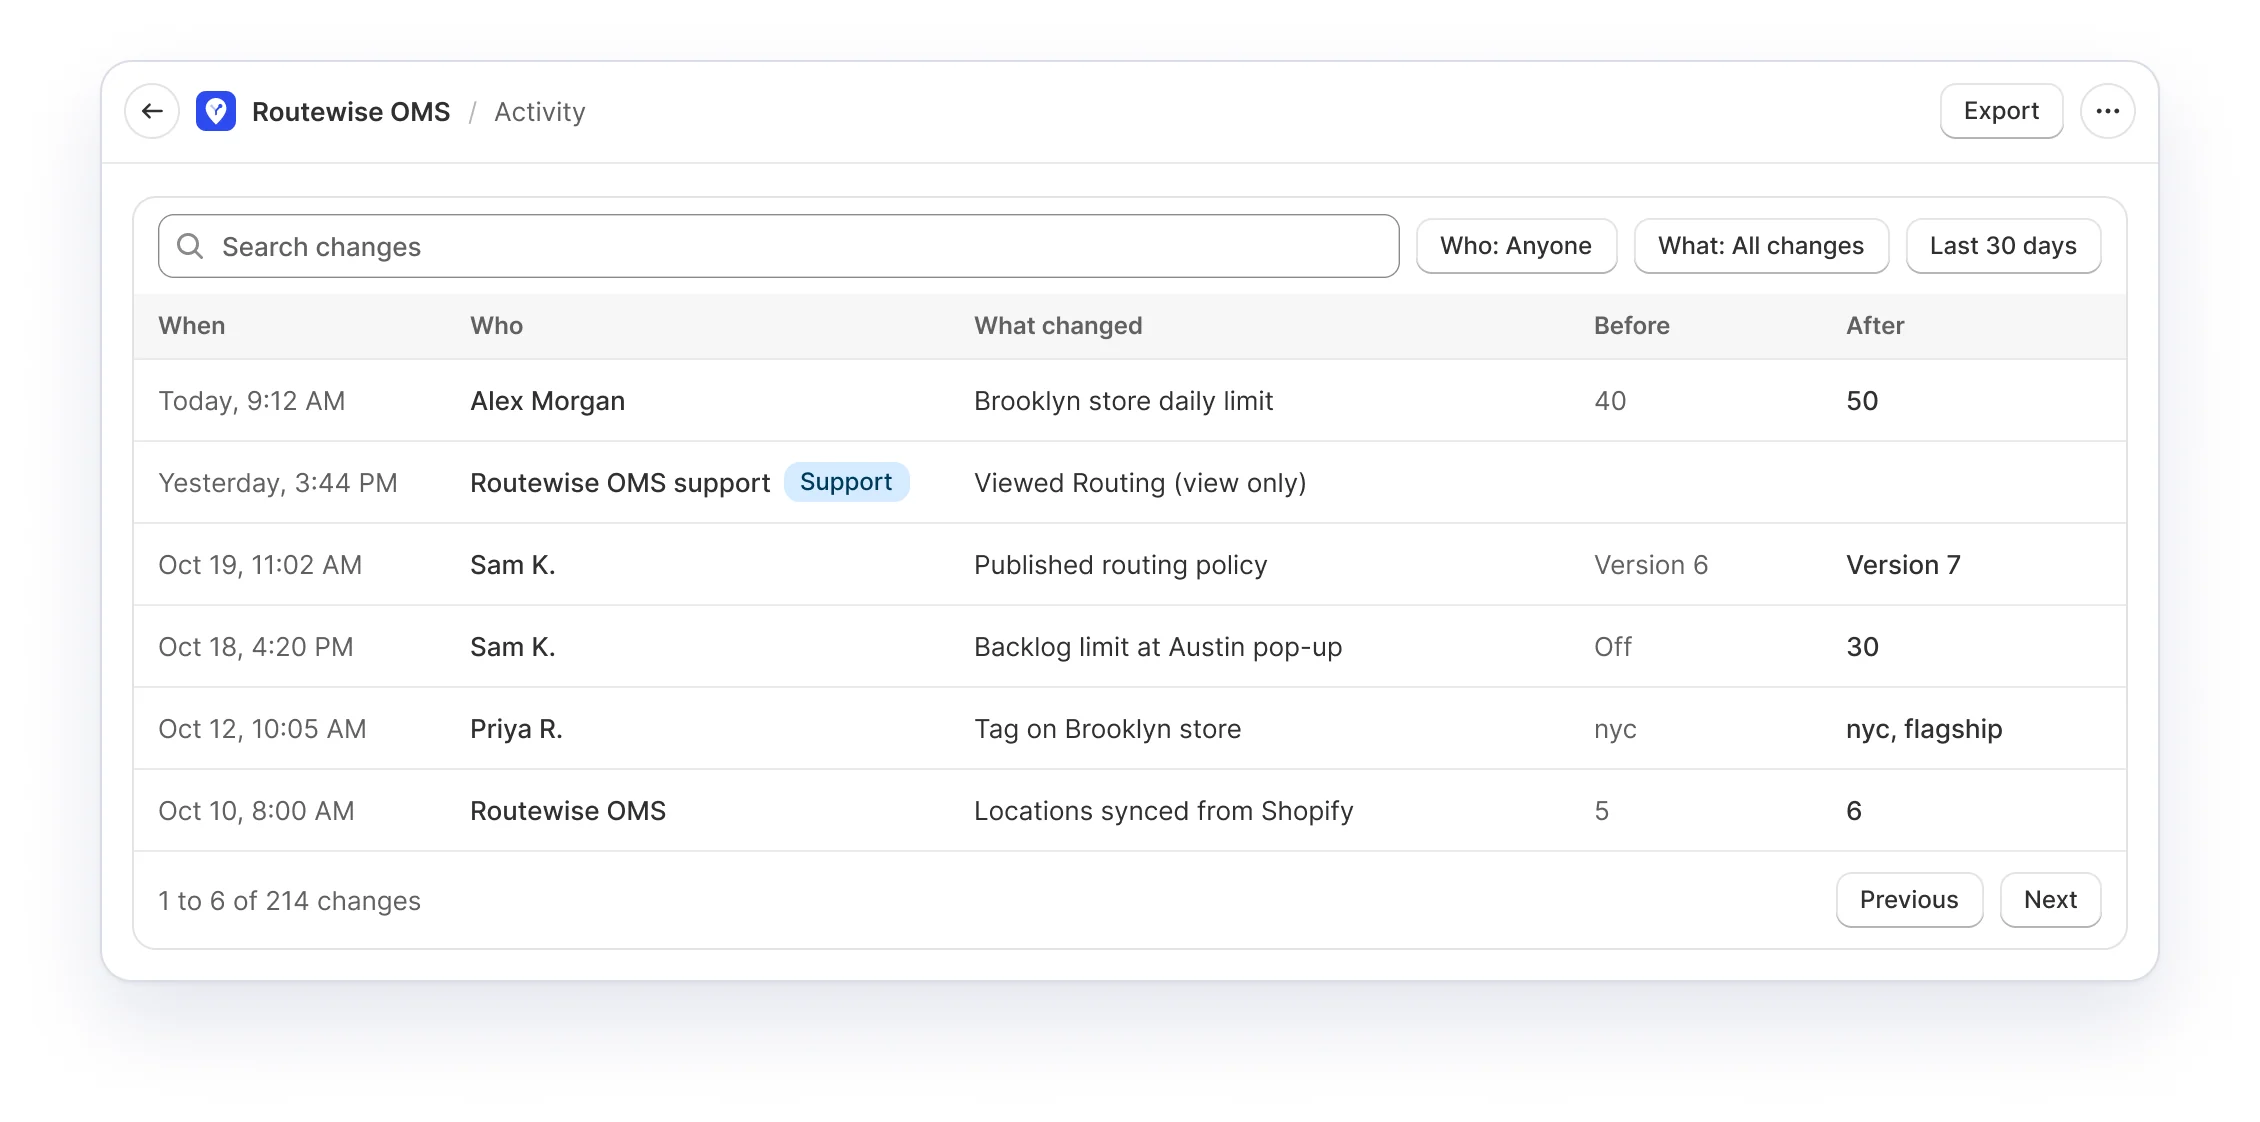Open the What: All changes filter
The image size is (2260, 1122).
1761,246
